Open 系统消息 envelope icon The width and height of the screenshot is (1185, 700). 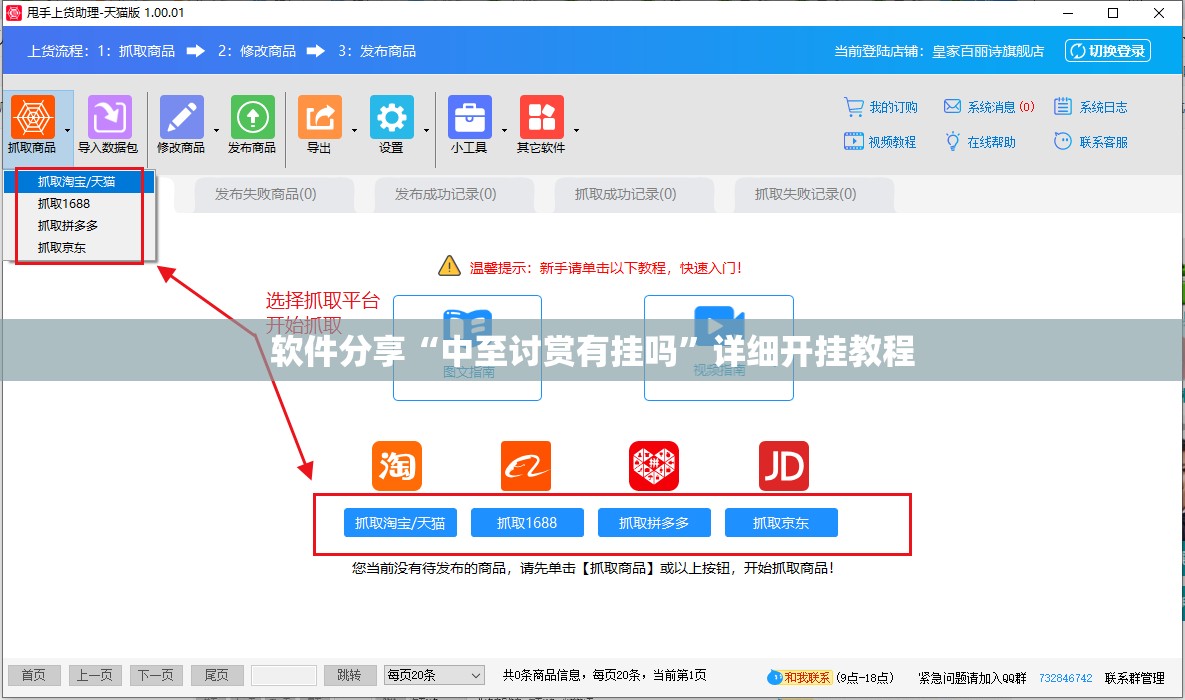pyautogui.click(x=952, y=107)
